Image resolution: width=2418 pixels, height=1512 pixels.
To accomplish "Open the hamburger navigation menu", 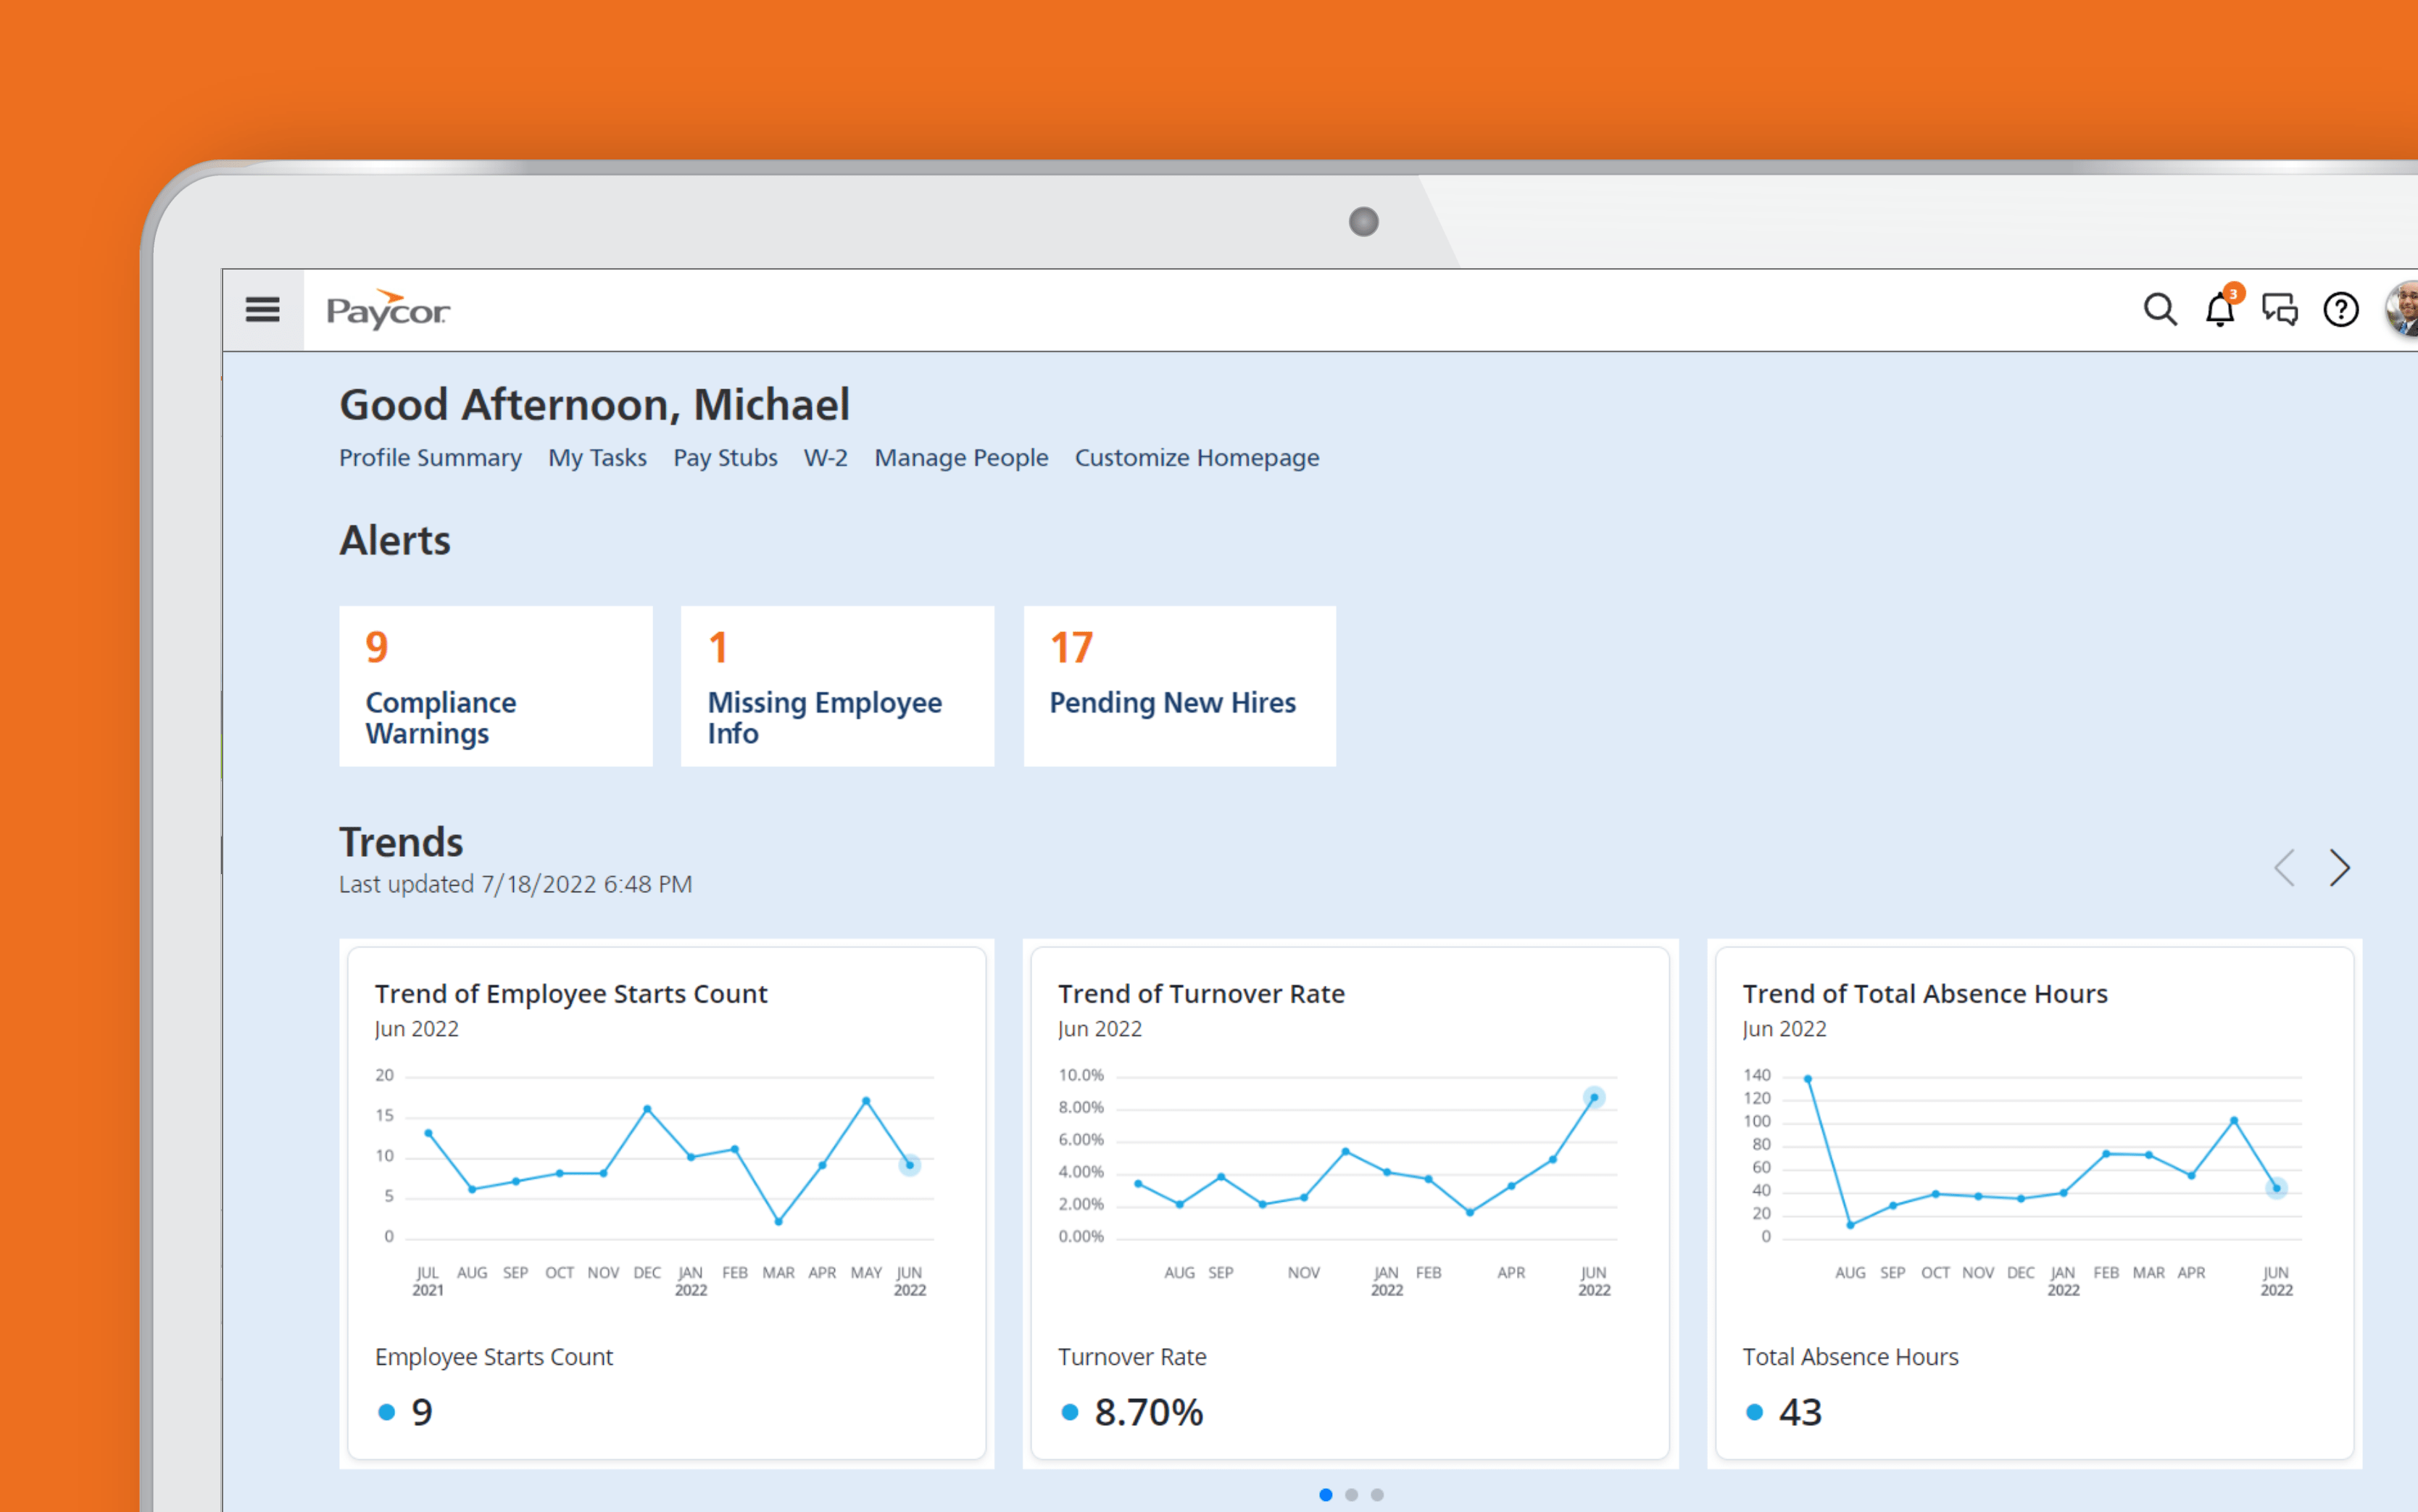I will click(262, 310).
